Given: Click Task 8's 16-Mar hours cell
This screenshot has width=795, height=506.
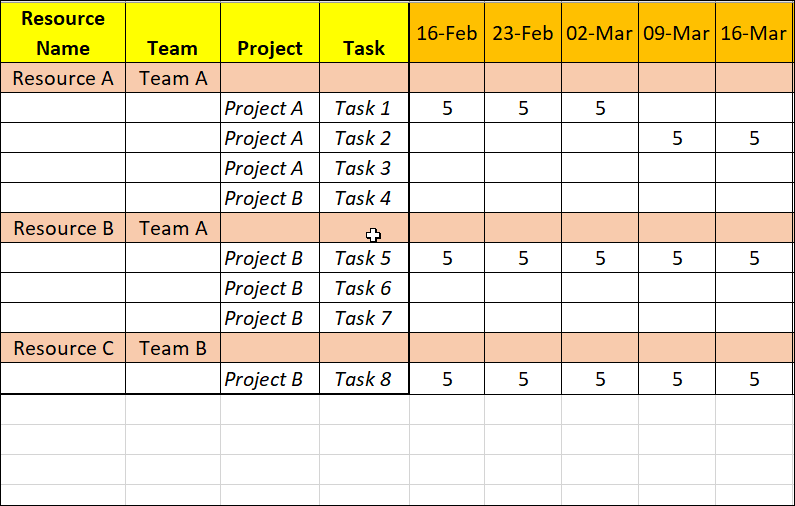Looking at the screenshot, I should coord(754,379).
